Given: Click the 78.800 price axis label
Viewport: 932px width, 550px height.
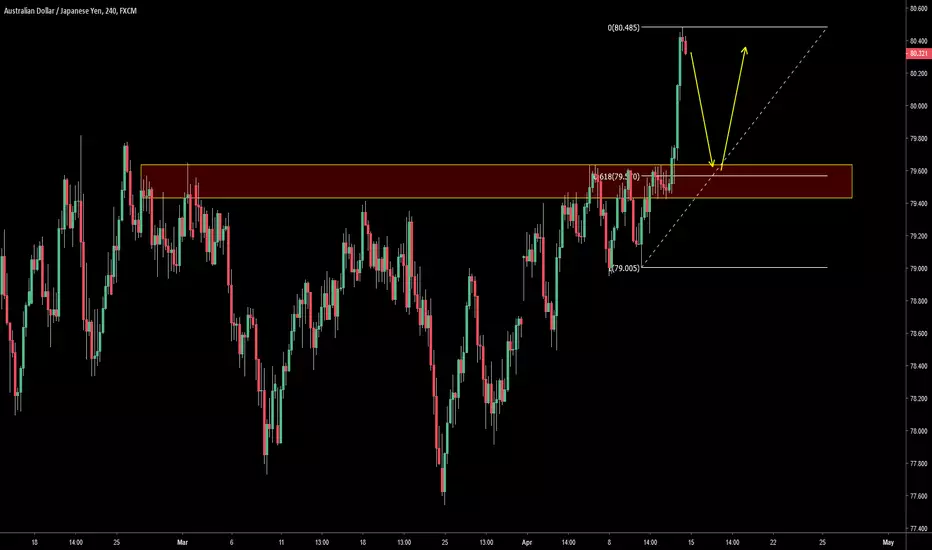Looking at the screenshot, I should [x=918, y=301].
